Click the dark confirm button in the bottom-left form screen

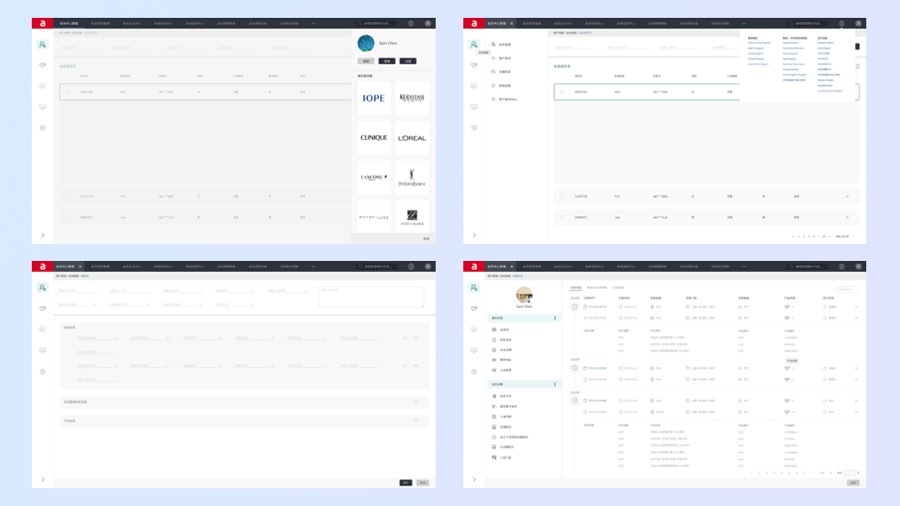coord(406,482)
